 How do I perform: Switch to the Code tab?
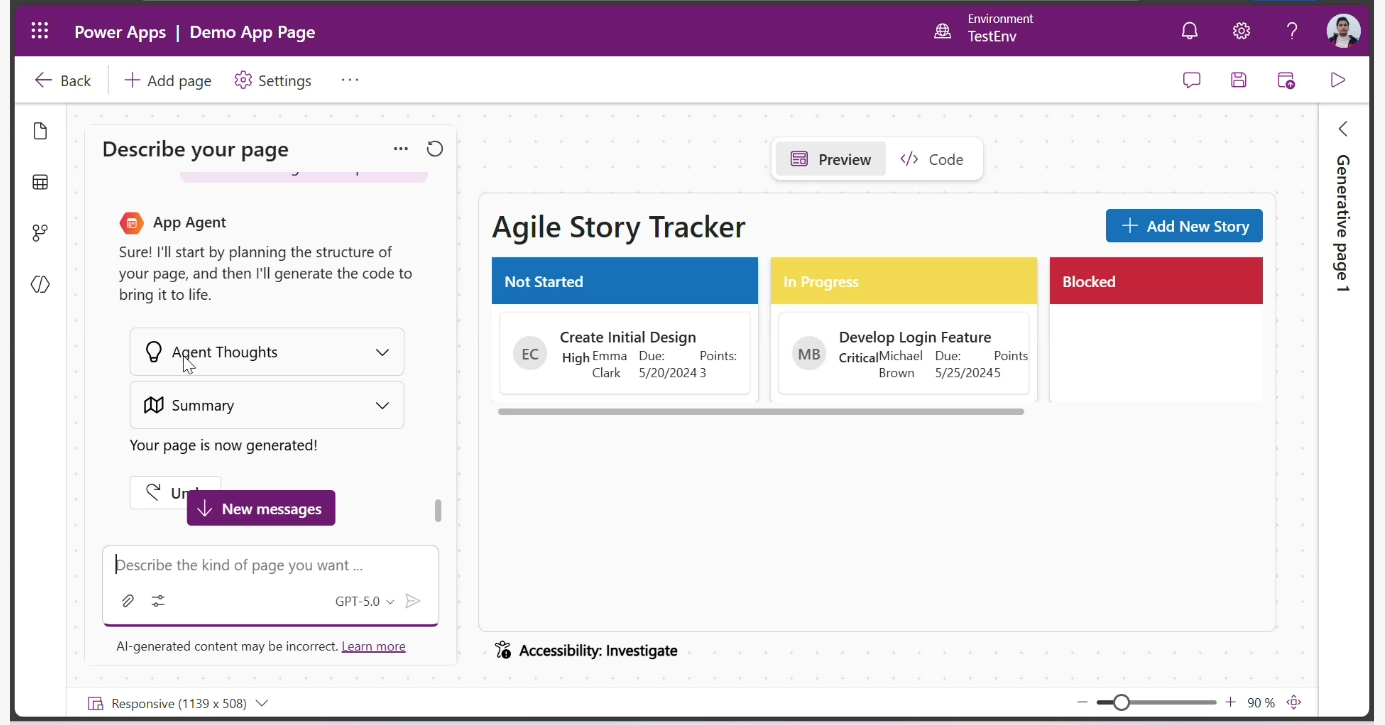pos(932,159)
